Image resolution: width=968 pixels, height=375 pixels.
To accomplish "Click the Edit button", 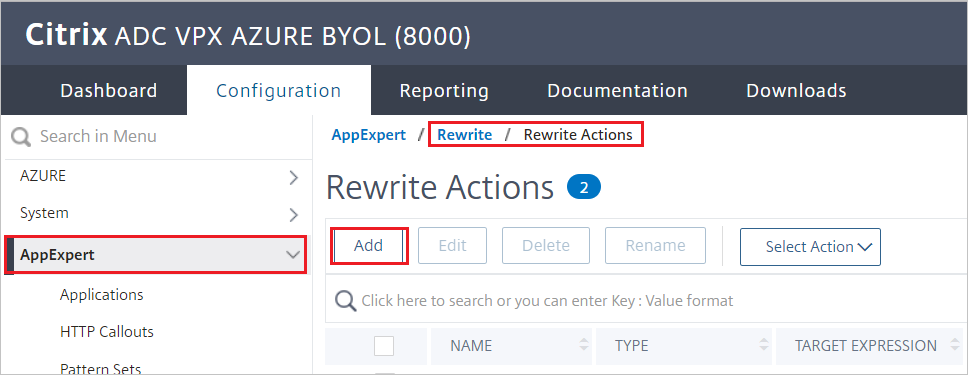I will 453,245.
